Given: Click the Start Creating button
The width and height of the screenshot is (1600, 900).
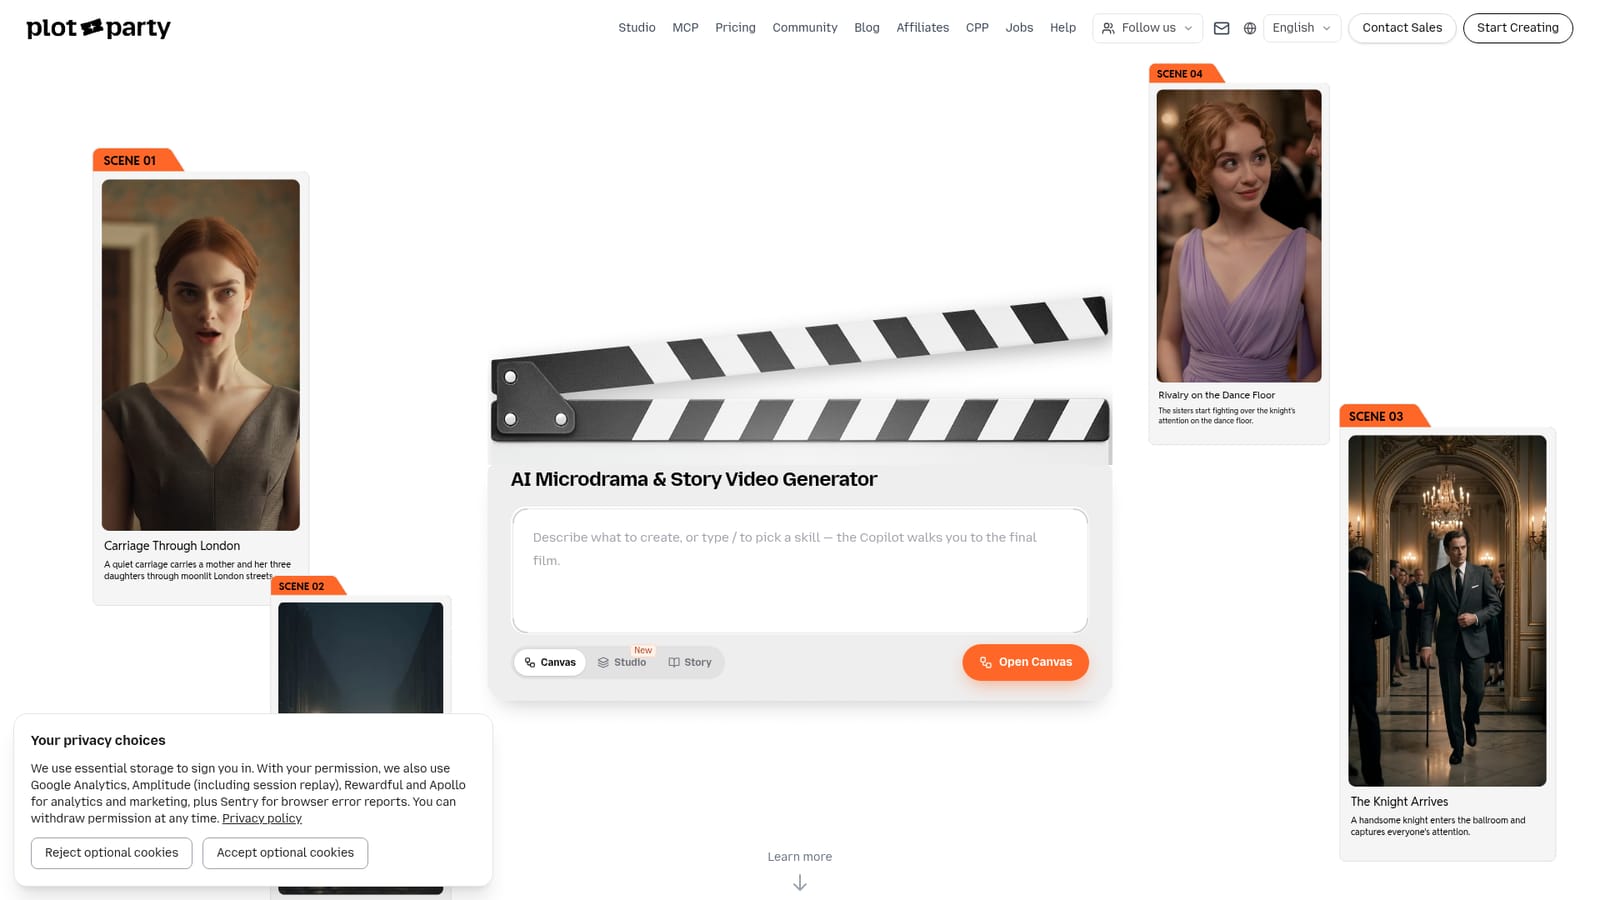Looking at the screenshot, I should [1518, 28].
